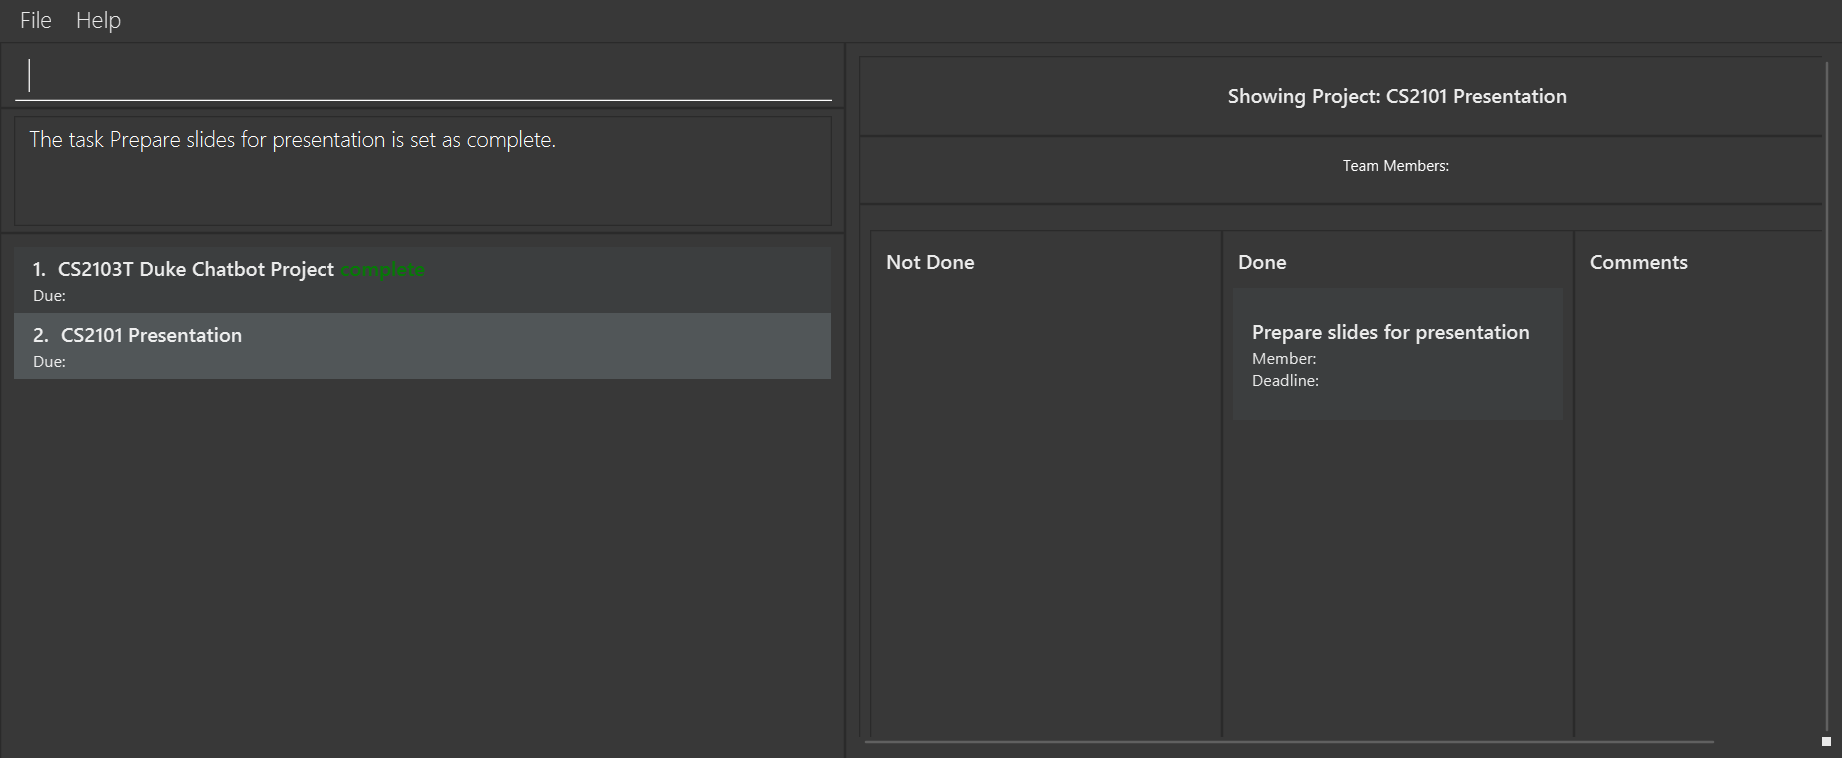Click the Deadline: label in task card
This screenshot has height=758, width=1842.
[x=1285, y=381]
